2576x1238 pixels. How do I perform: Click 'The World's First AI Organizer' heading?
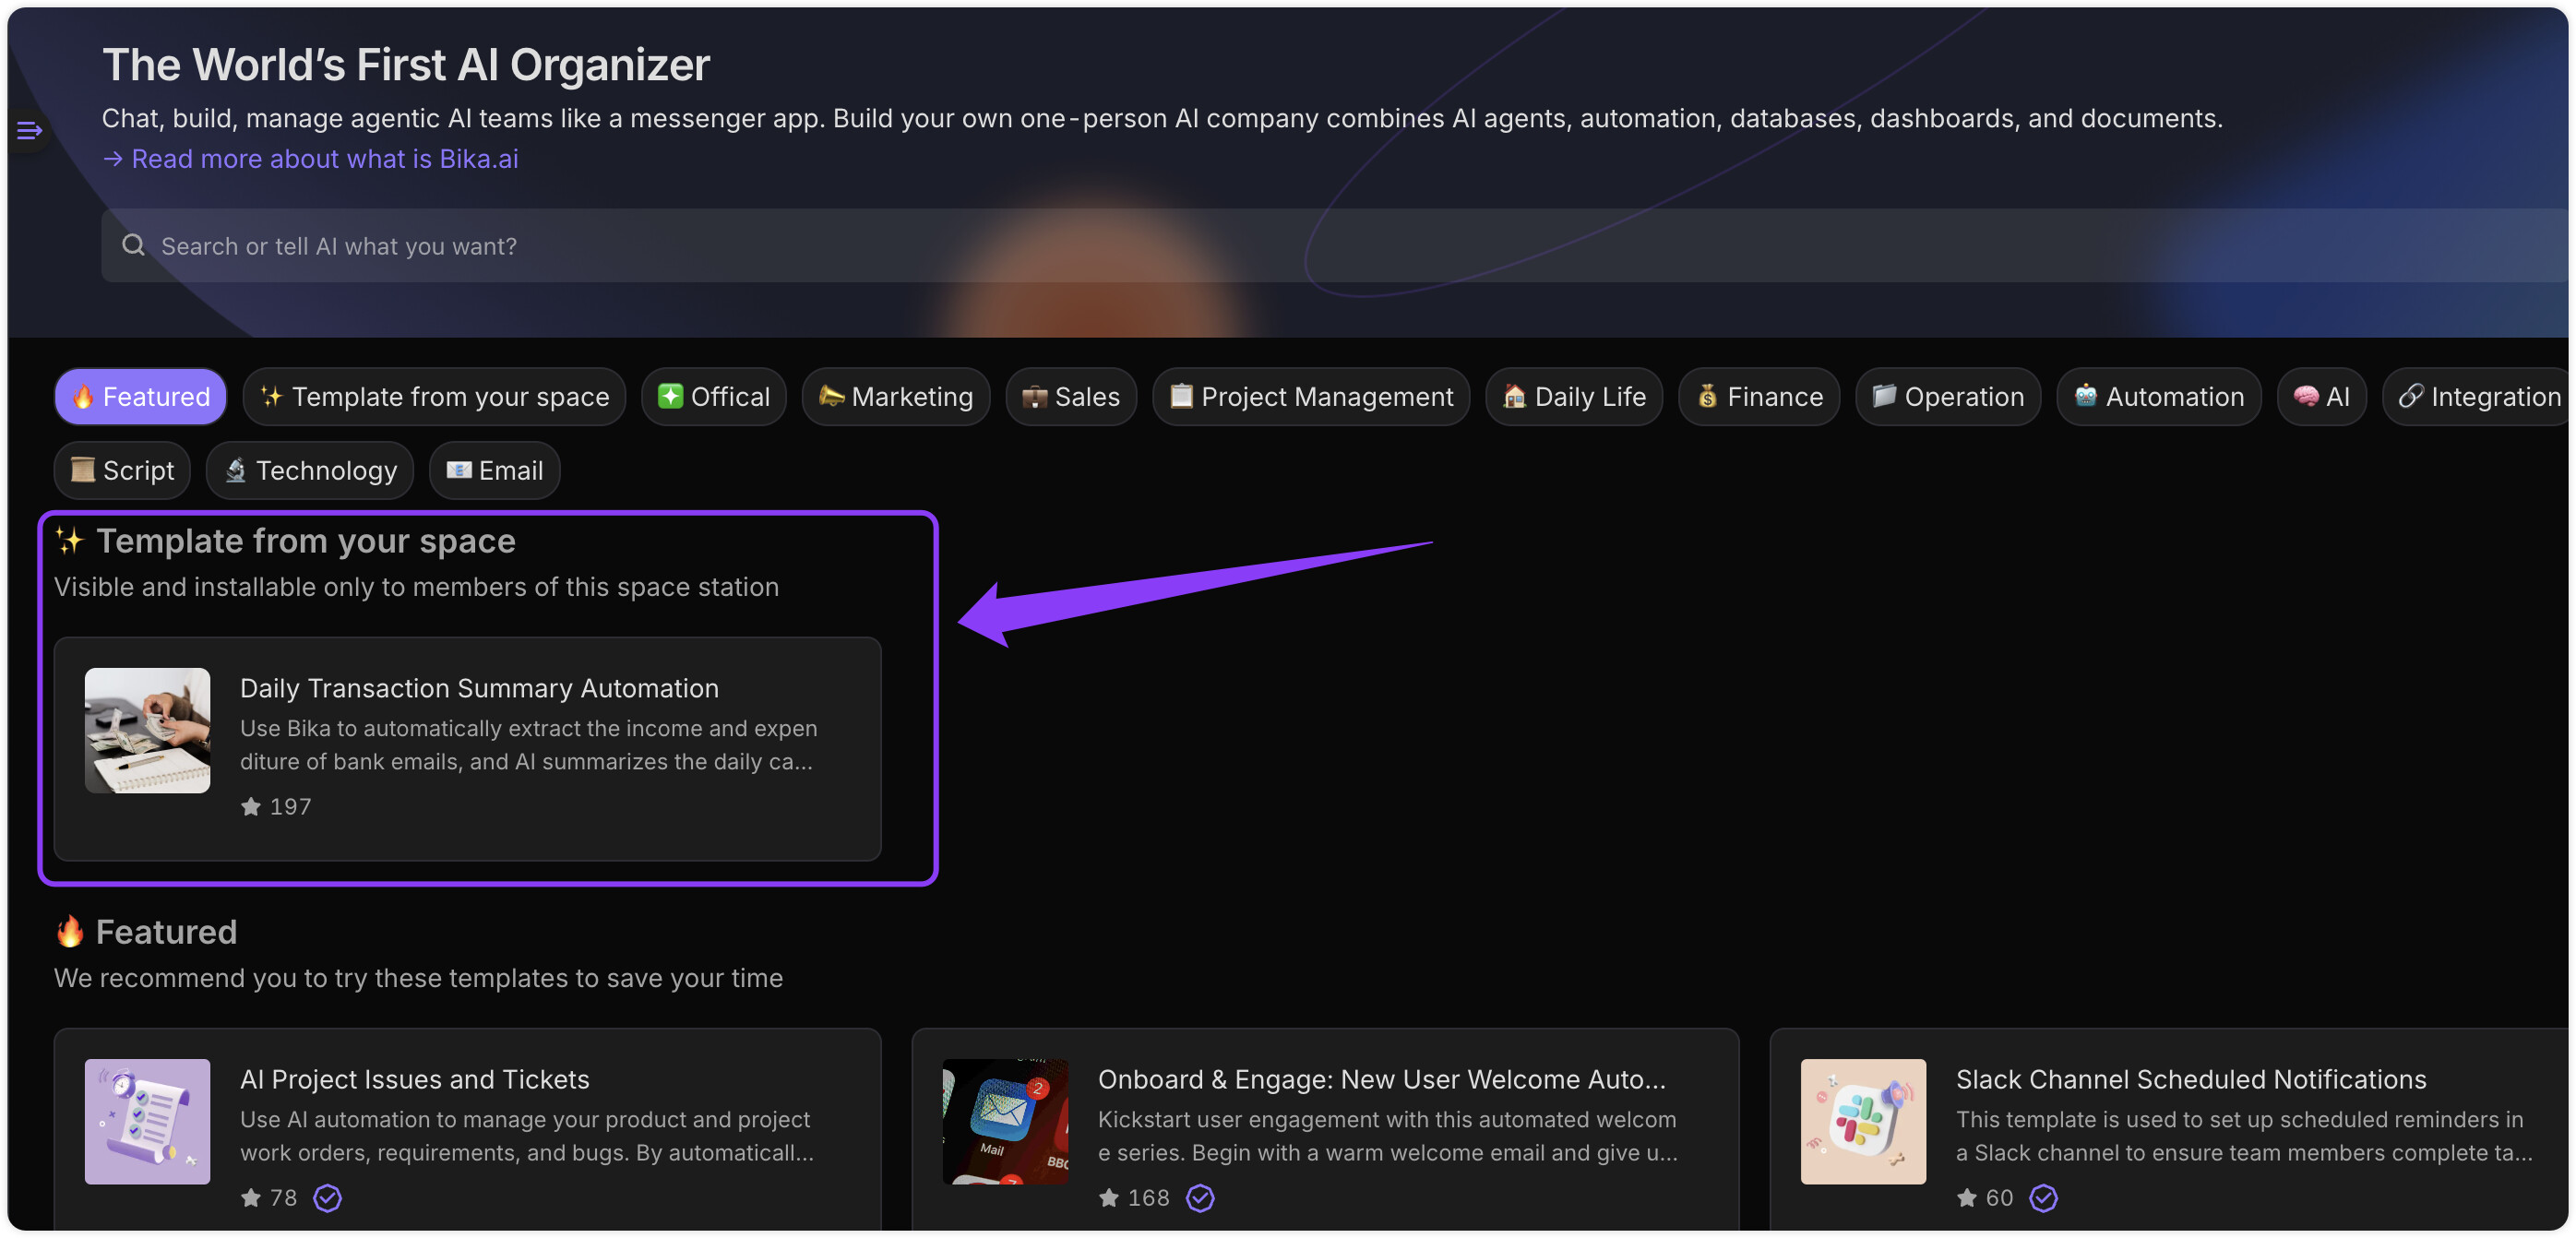[406, 65]
